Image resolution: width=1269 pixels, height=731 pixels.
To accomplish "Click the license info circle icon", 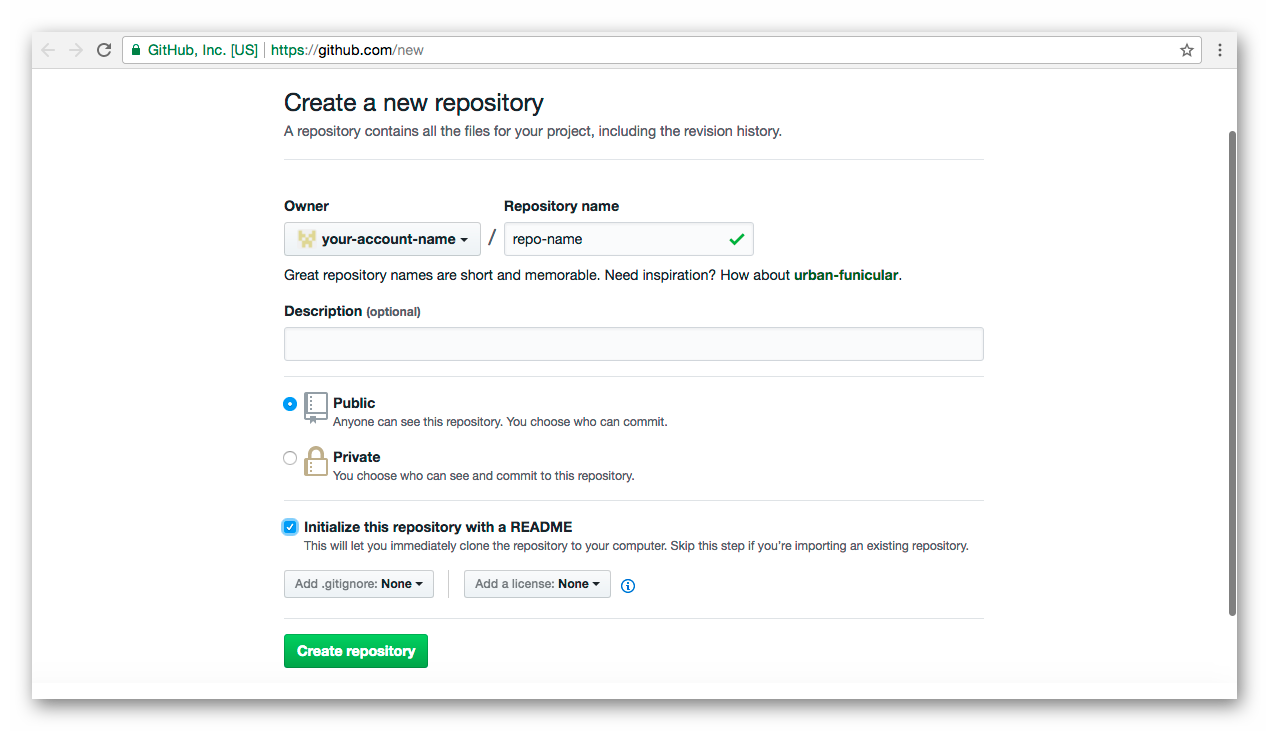I will click(628, 586).
